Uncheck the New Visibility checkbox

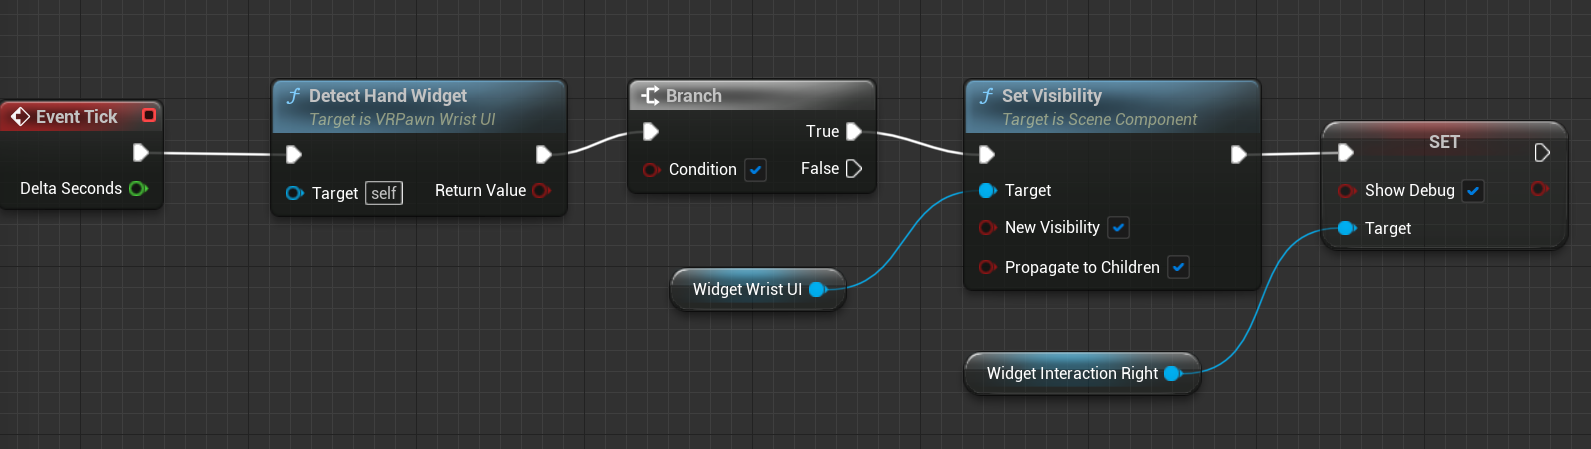[1119, 228]
